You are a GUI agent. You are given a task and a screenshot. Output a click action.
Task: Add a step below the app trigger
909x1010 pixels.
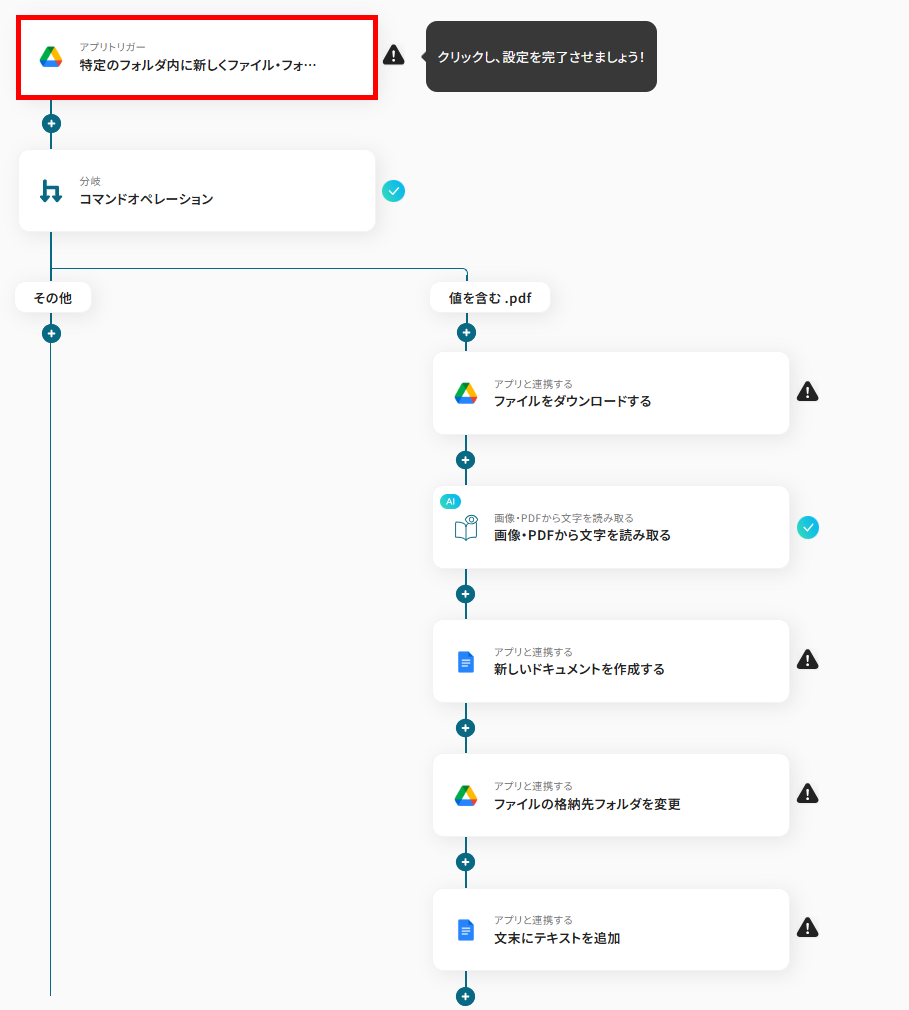click(52, 124)
